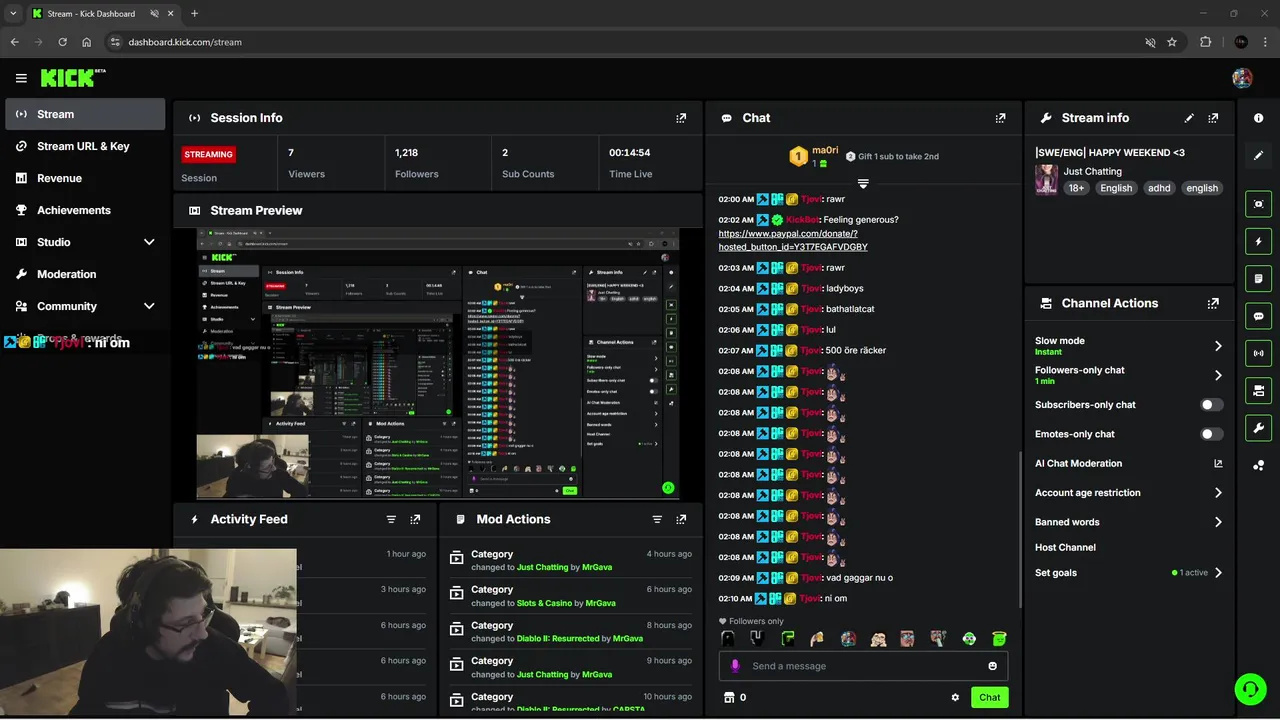The image size is (1280, 720).
Task: Click the adhd stream tag
Action: 1159,188
